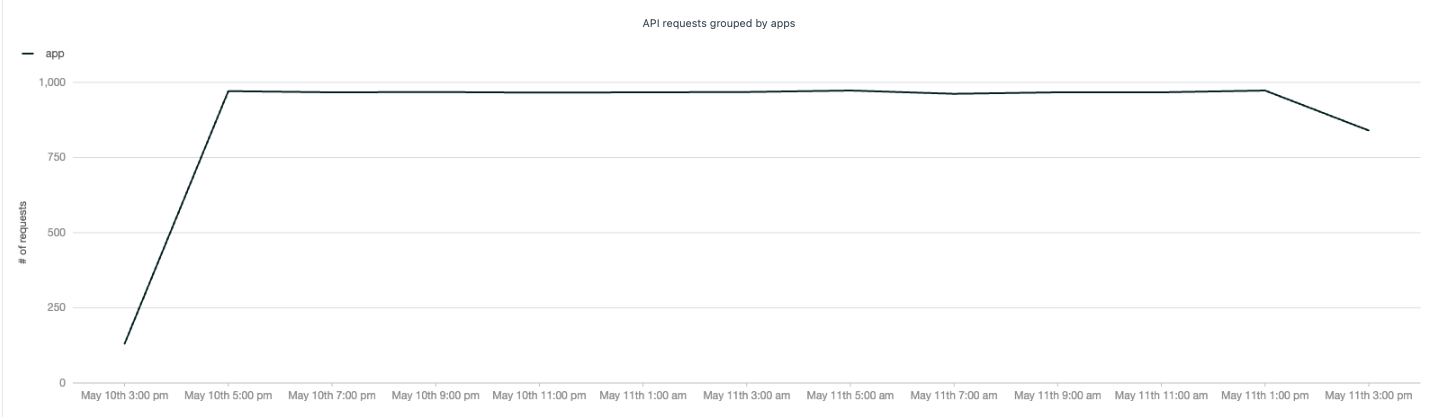Click the '250' y-axis tick label
Screen dimensions: 1435x417
(57, 308)
